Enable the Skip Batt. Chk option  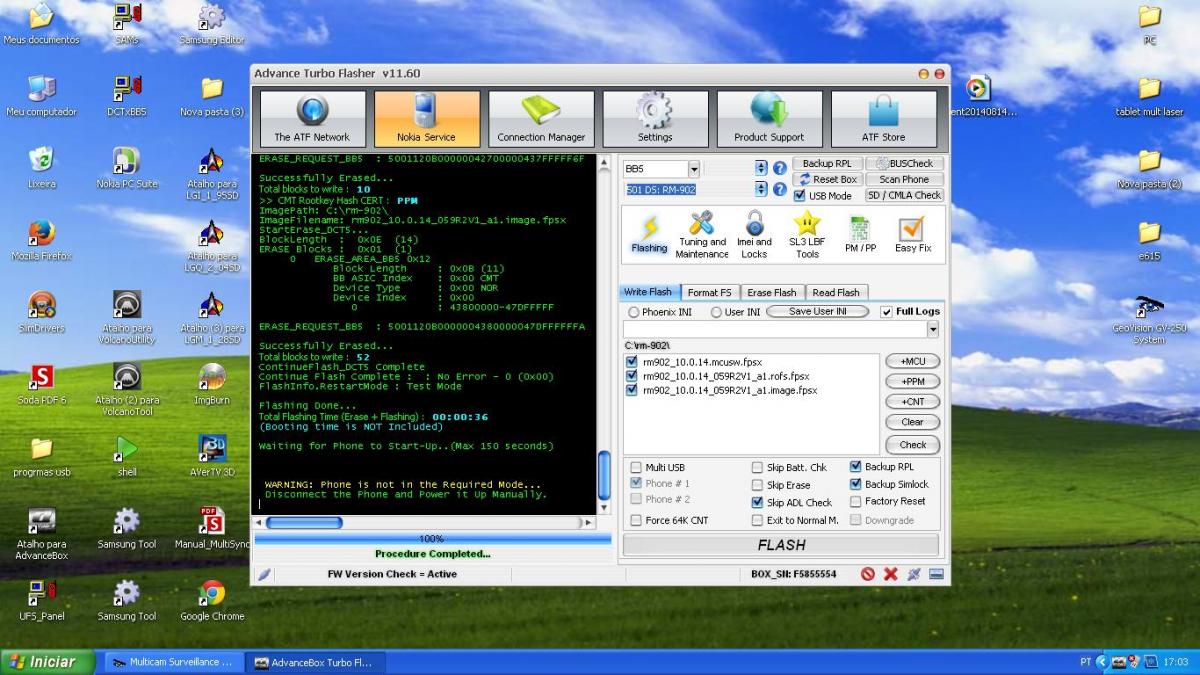pyautogui.click(x=757, y=467)
